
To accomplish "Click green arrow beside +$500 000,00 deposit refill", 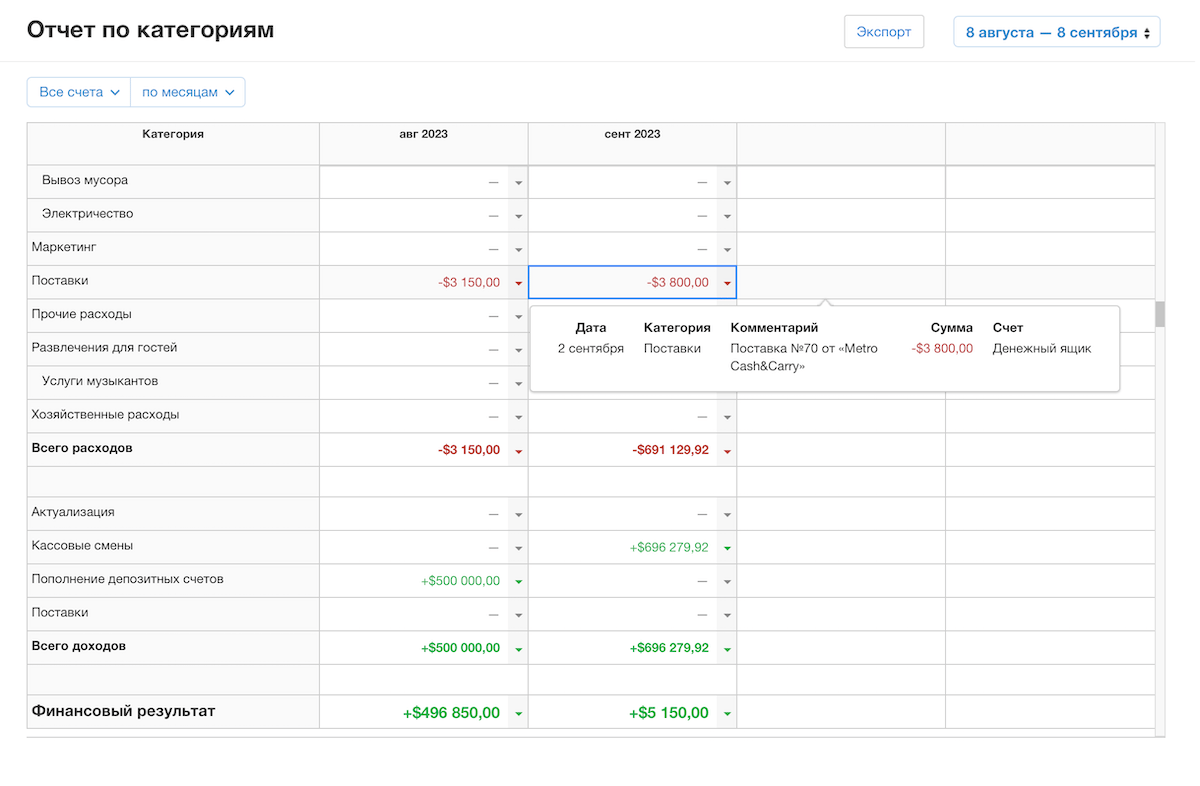I will pos(518,582).
